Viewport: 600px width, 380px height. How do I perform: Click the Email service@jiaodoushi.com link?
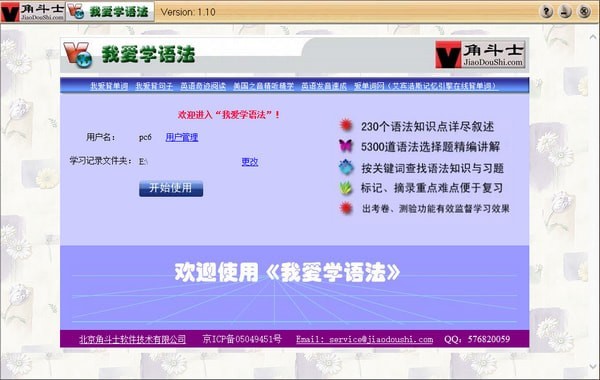point(364,339)
